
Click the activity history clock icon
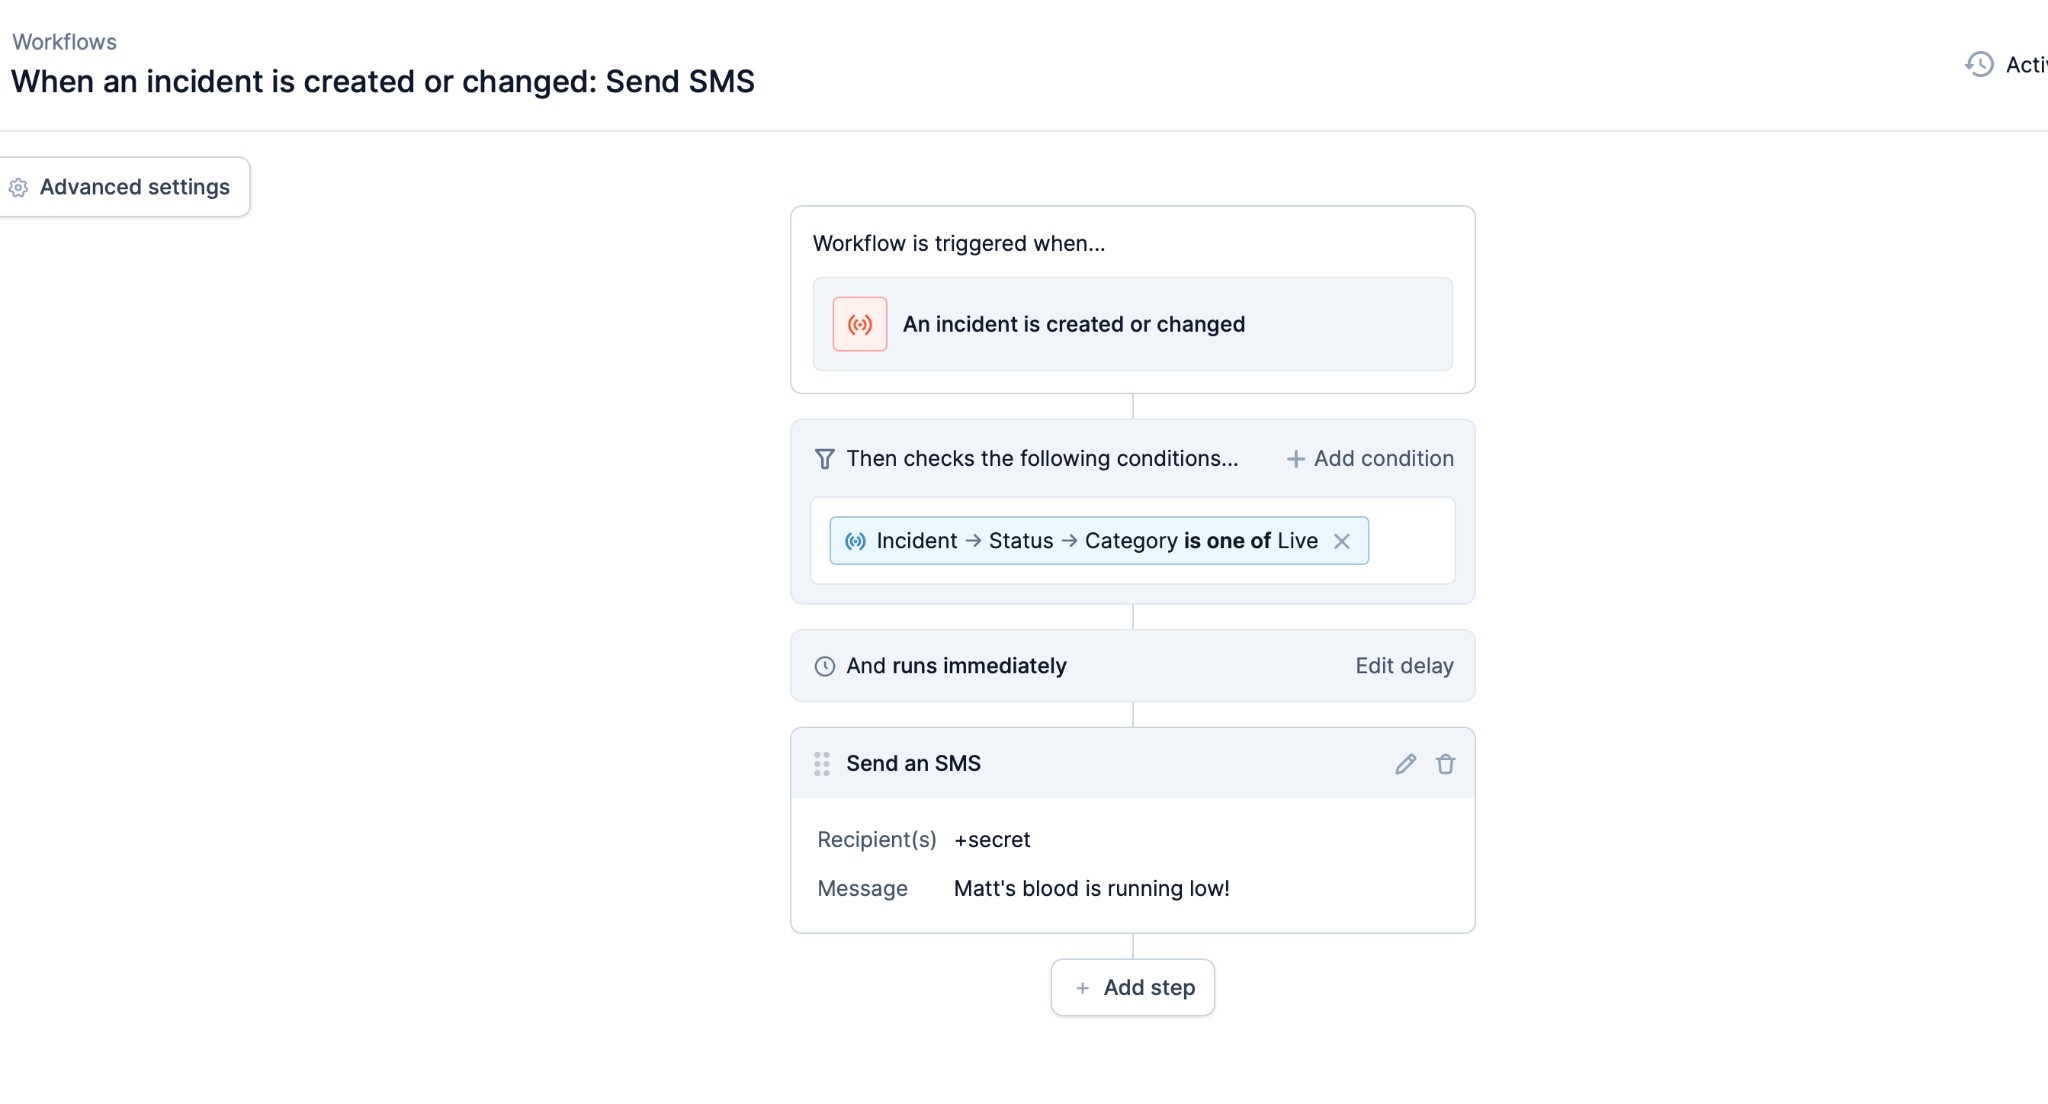point(1979,65)
